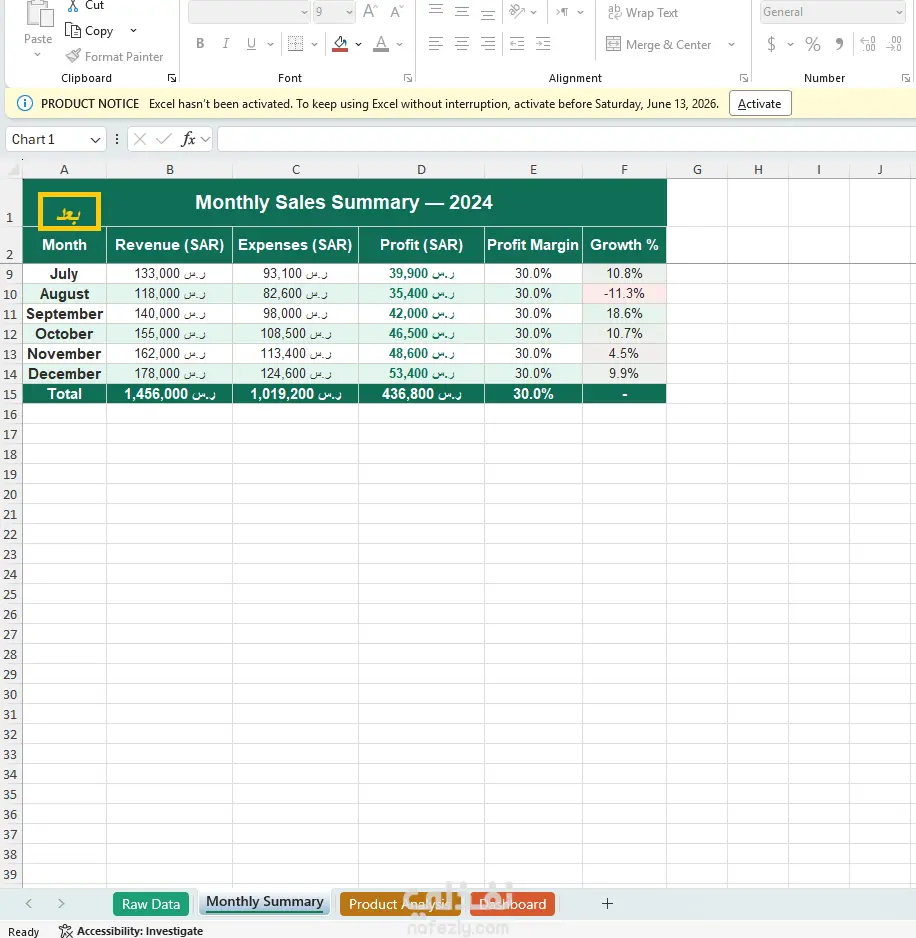The image size is (916, 938).
Task: Click the Cut scissors icon
Action: tap(73, 6)
